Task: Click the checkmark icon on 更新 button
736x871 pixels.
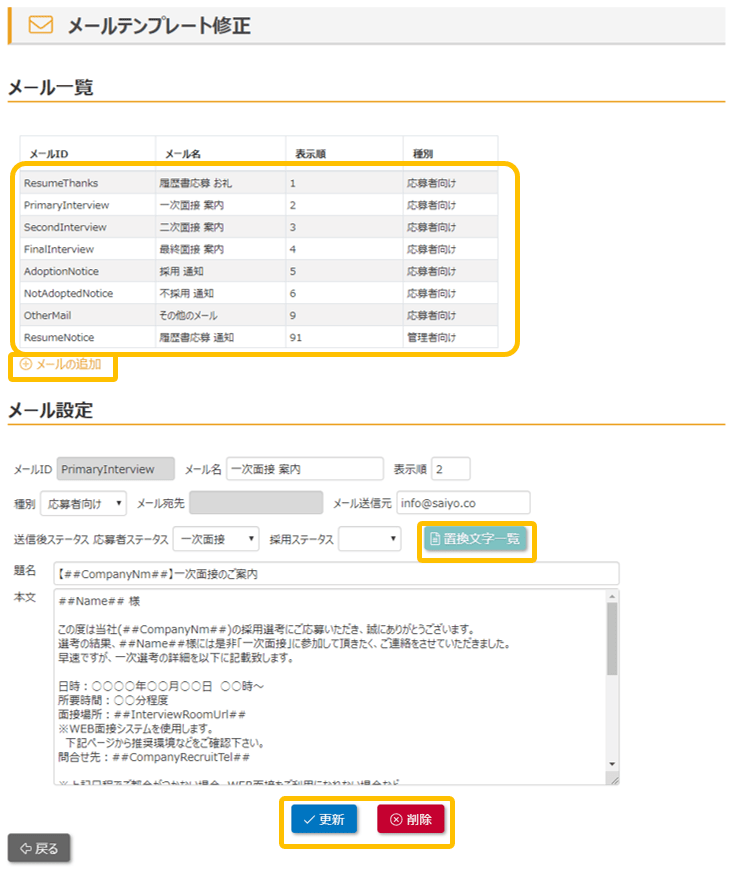Action: click(309, 819)
